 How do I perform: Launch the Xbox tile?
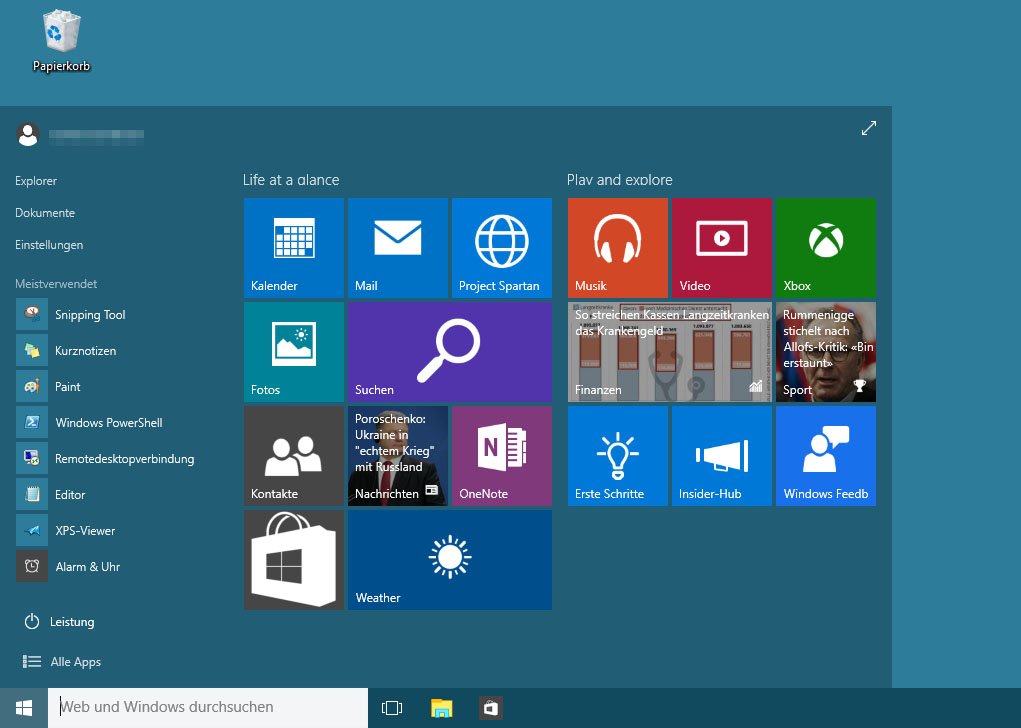pyautogui.click(x=826, y=248)
